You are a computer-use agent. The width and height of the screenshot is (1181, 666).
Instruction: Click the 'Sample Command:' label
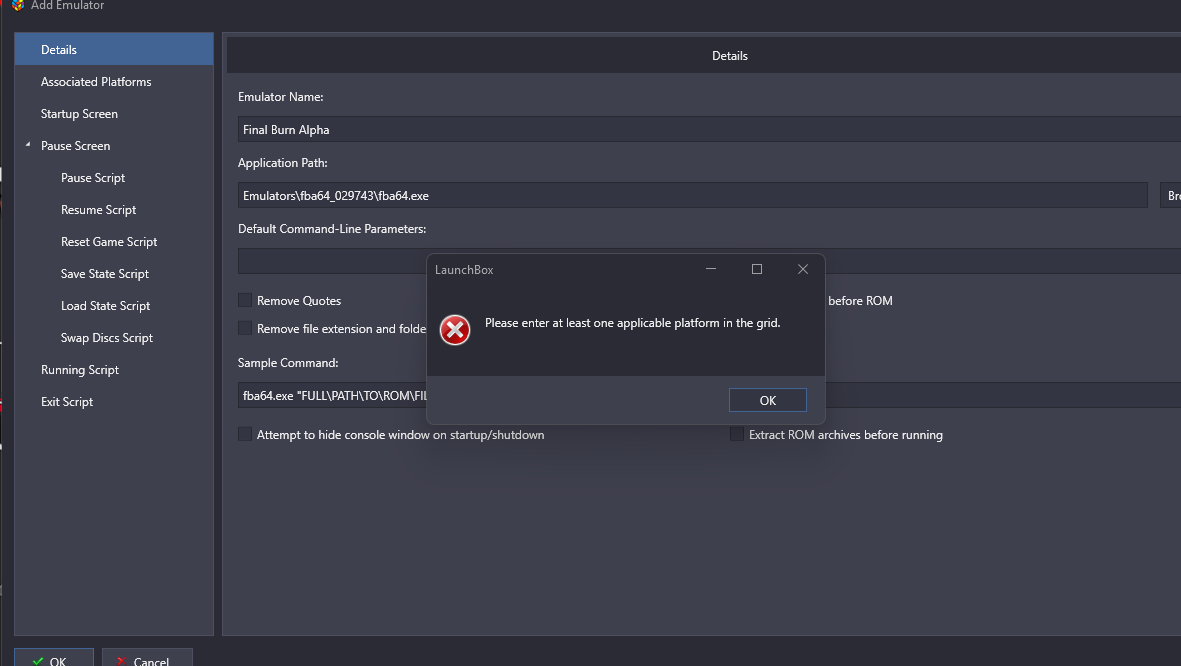click(x=288, y=363)
